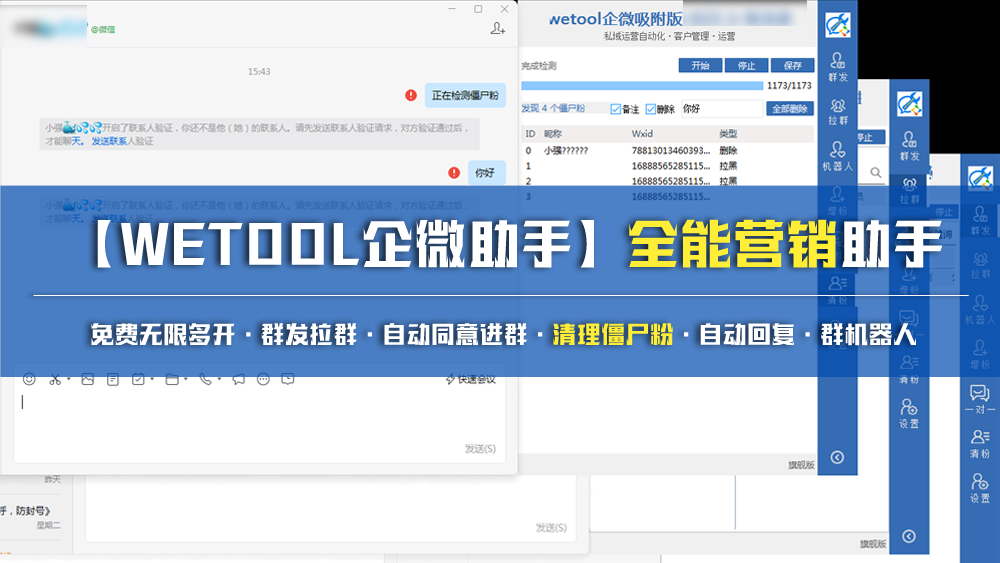
Task: Open the emoji picker in chat toolbar
Action: [x=29, y=380]
